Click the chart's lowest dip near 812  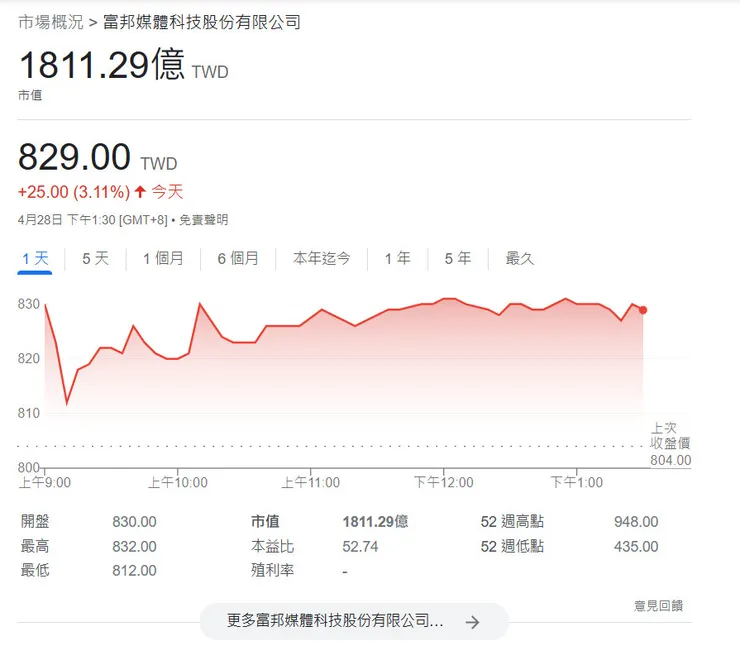click(67, 403)
